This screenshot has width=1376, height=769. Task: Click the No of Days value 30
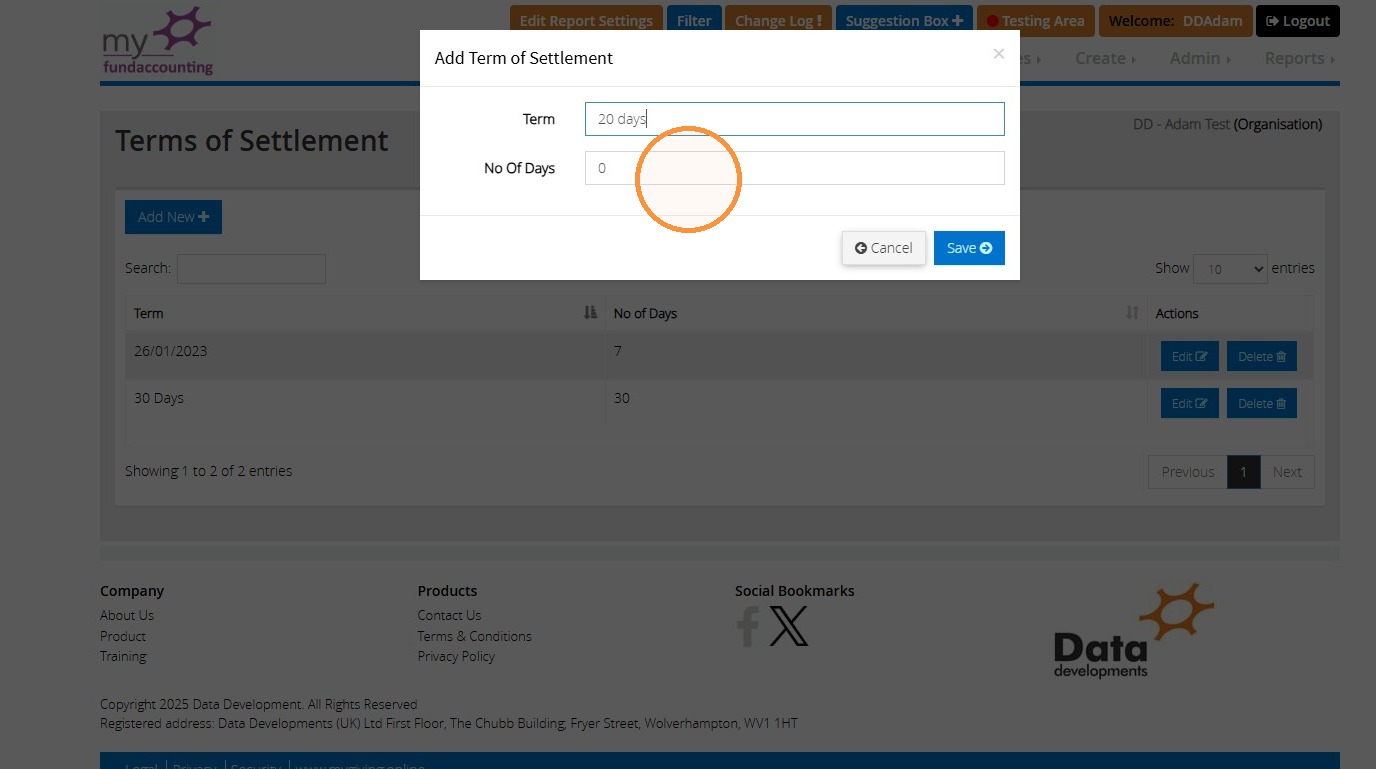pyautogui.click(x=876, y=402)
